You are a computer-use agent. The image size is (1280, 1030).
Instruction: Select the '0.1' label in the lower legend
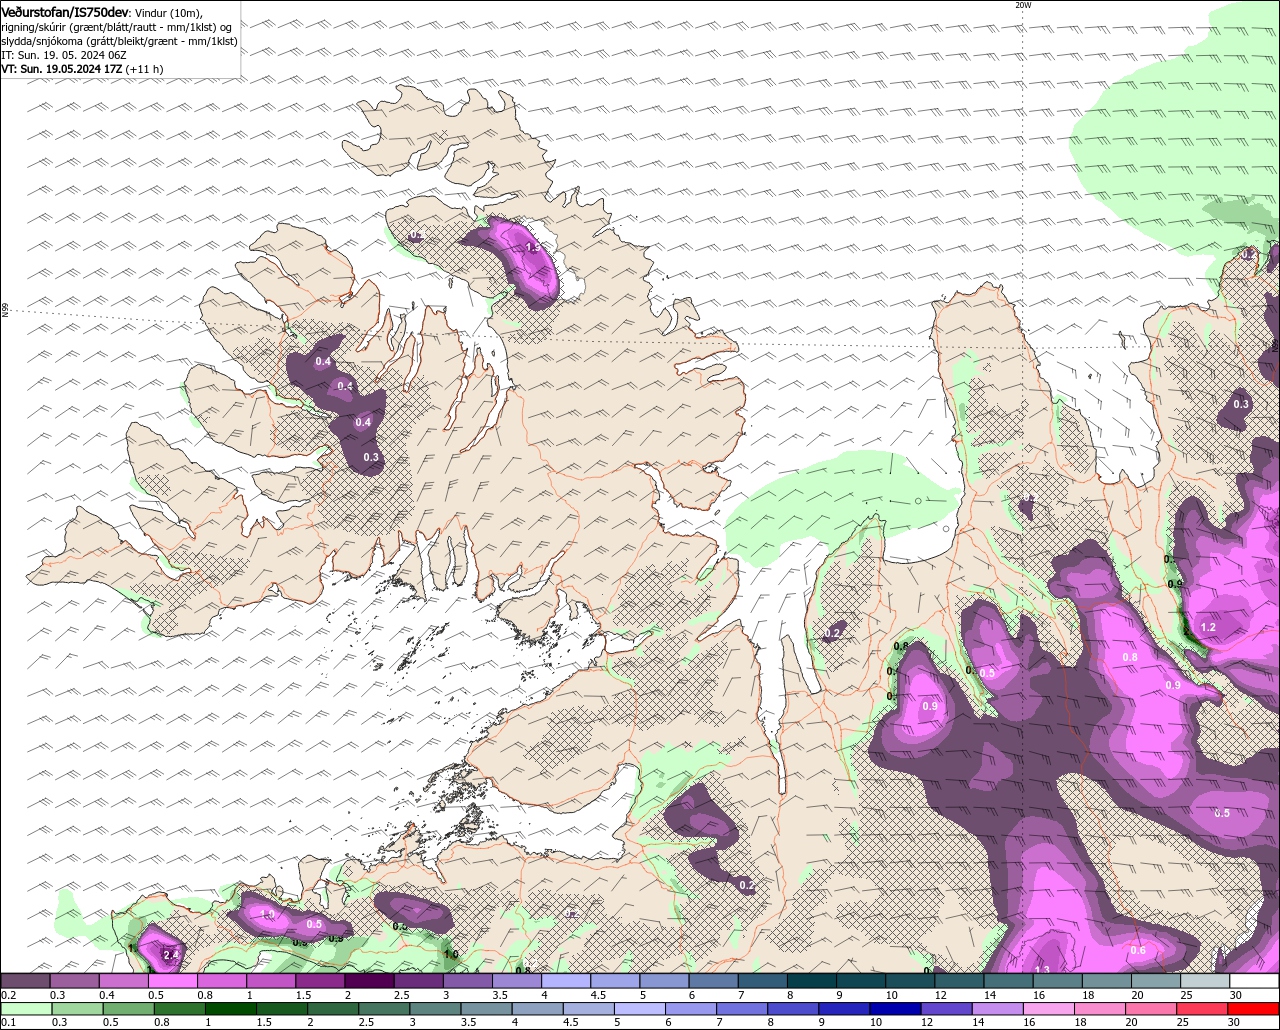pos(8,1022)
